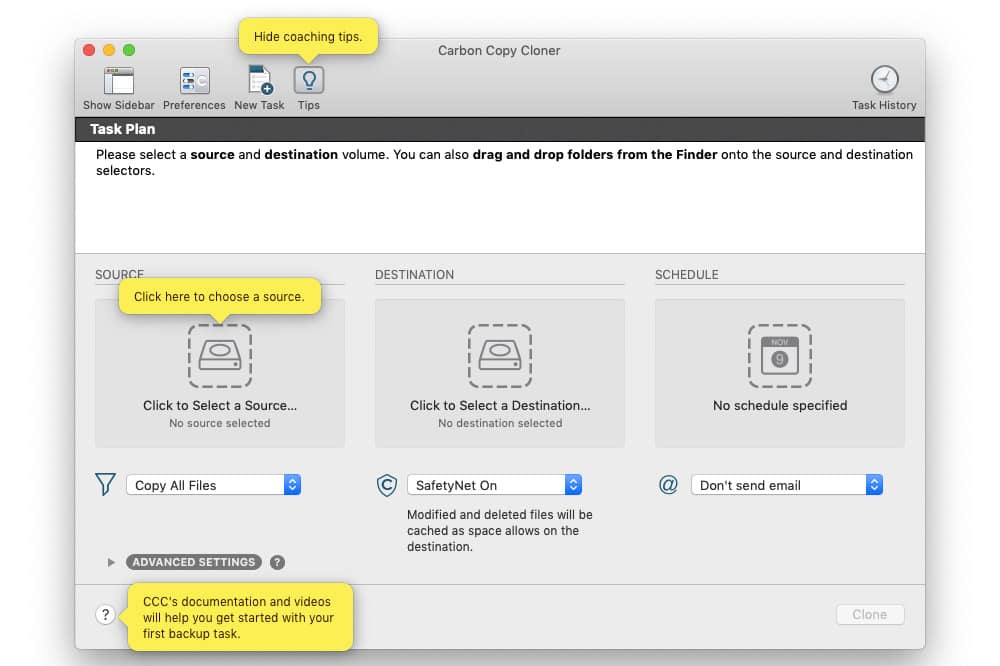Click the Task Plan header bar
The height and width of the screenshot is (666, 1000).
click(500, 130)
